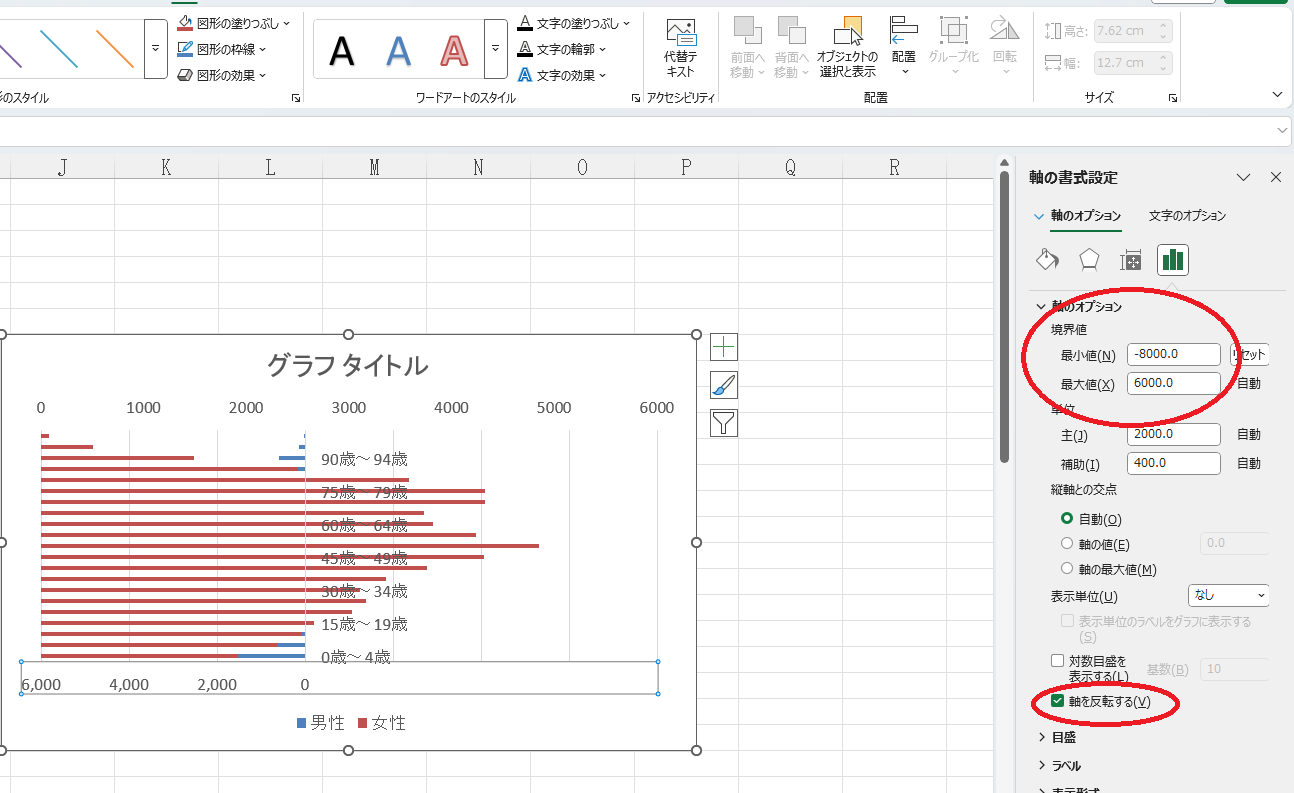Viewport: 1294px width, 793px height.
Task: Click the 高さ height input field
Action: 1133,31
